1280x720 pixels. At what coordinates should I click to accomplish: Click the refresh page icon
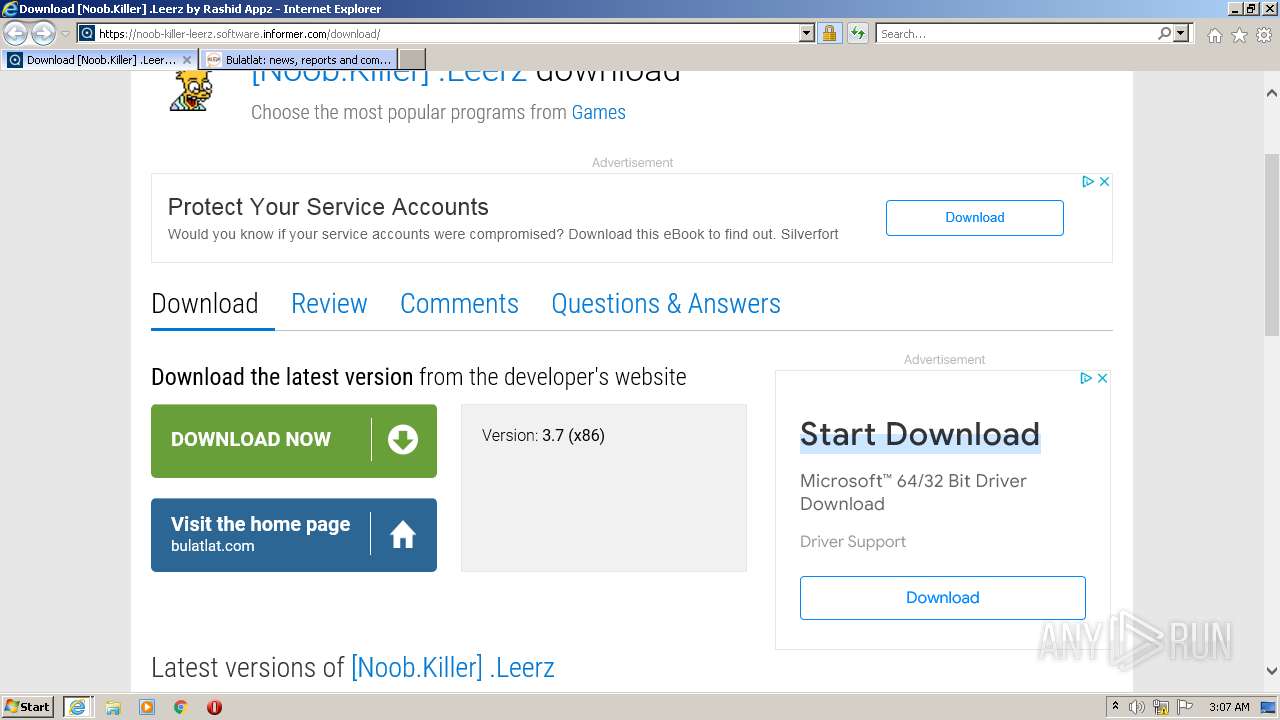858,33
